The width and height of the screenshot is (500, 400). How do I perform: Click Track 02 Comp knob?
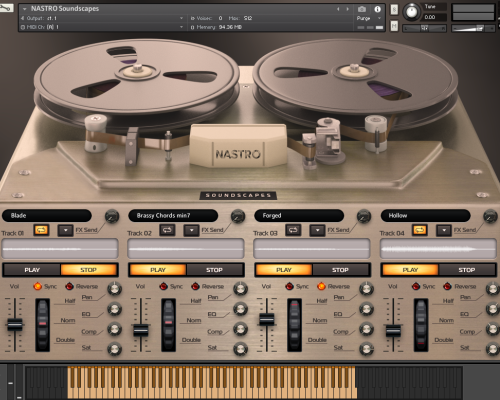240,329
